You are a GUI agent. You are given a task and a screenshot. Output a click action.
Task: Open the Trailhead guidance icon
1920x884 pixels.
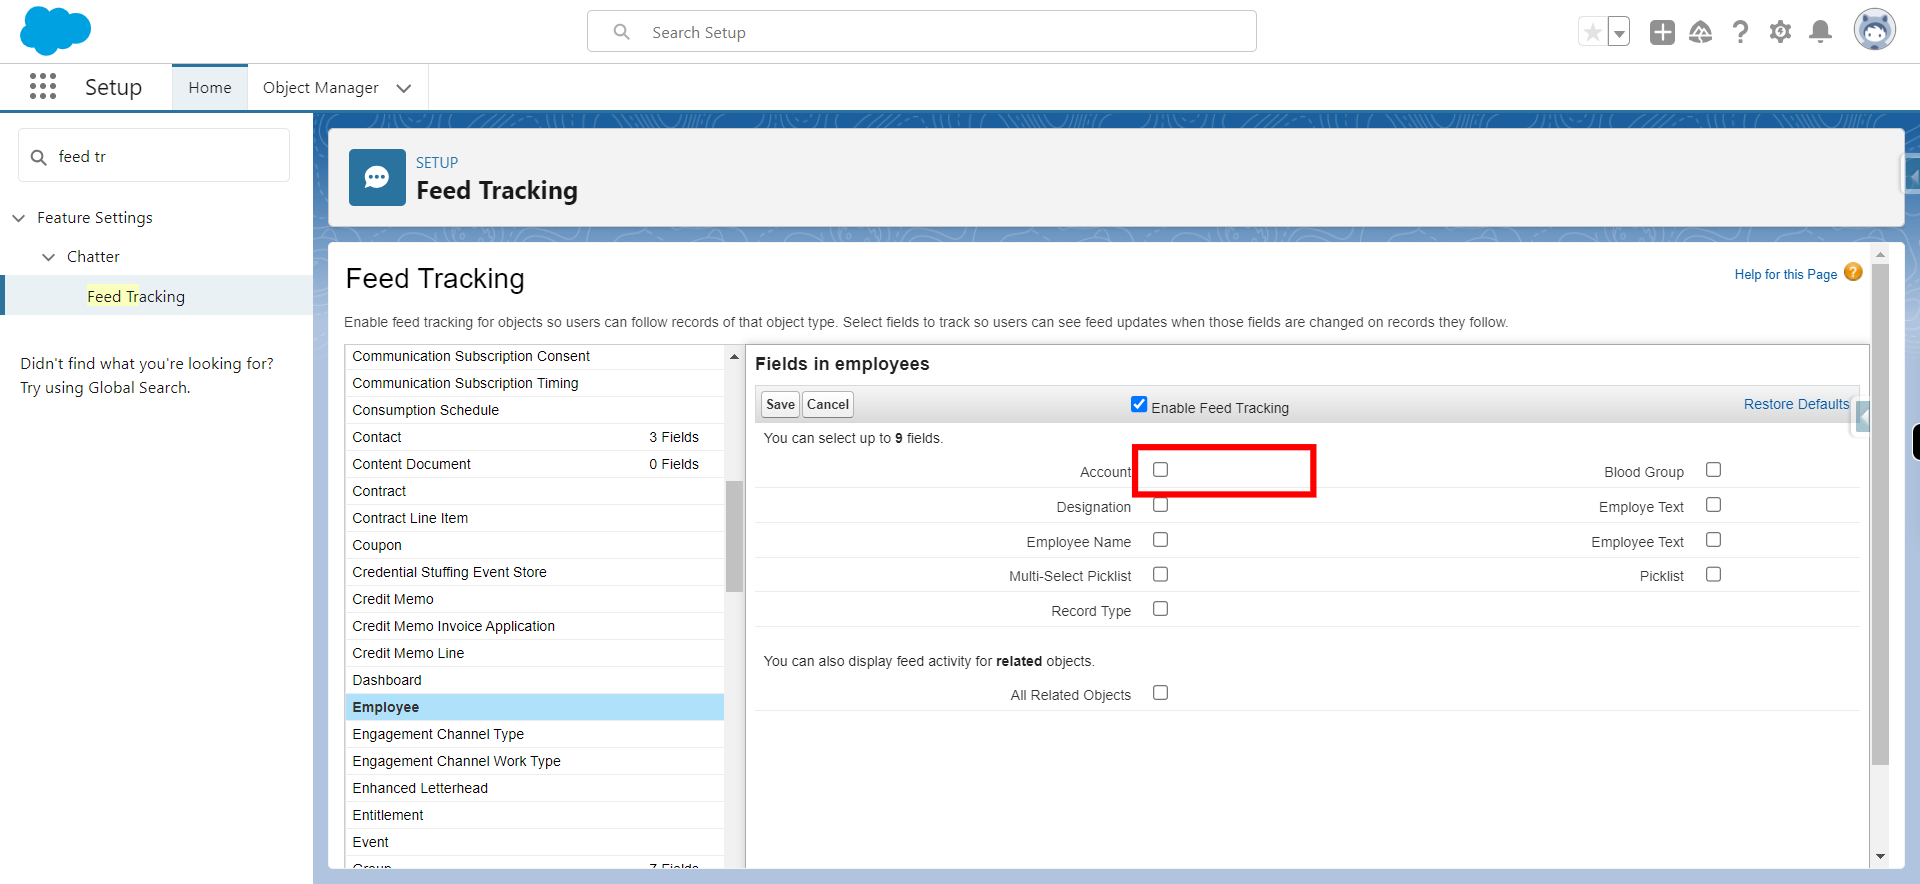point(1700,32)
